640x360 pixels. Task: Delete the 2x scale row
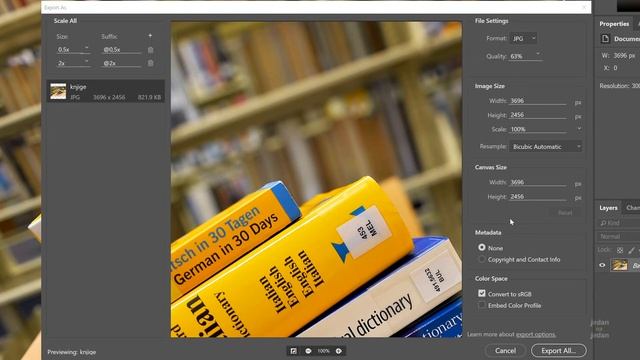151,63
